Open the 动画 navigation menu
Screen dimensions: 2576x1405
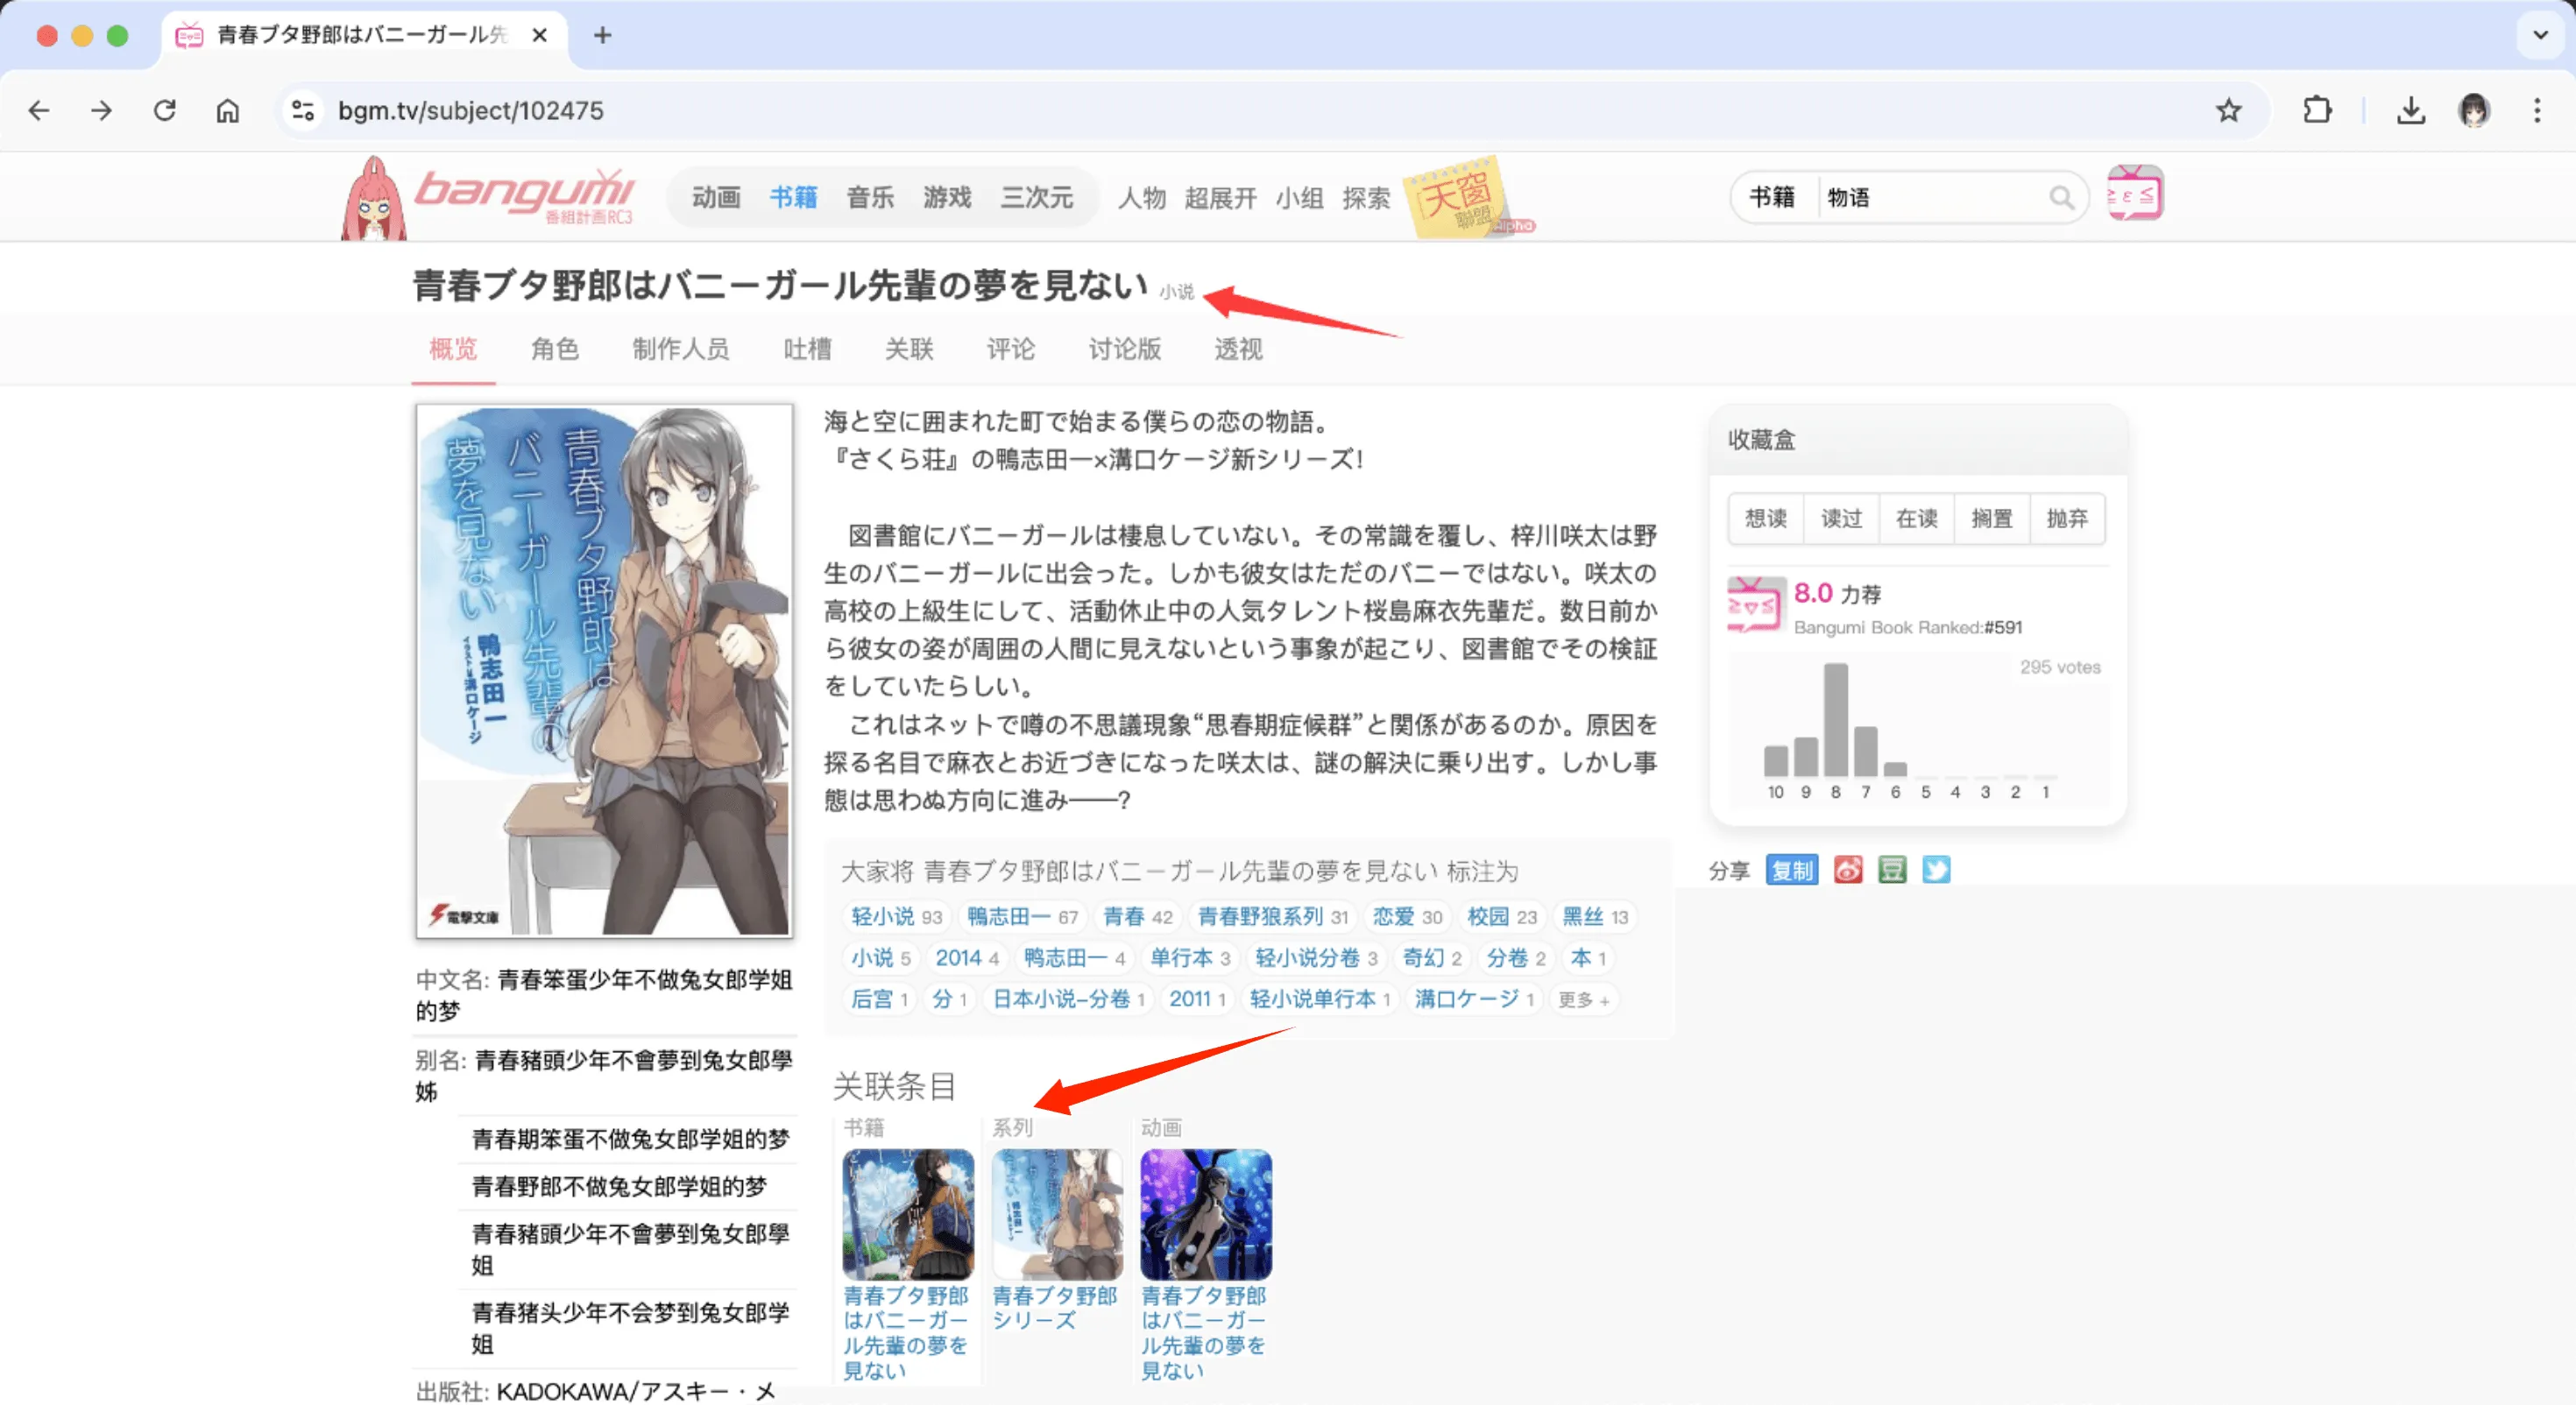coord(716,197)
